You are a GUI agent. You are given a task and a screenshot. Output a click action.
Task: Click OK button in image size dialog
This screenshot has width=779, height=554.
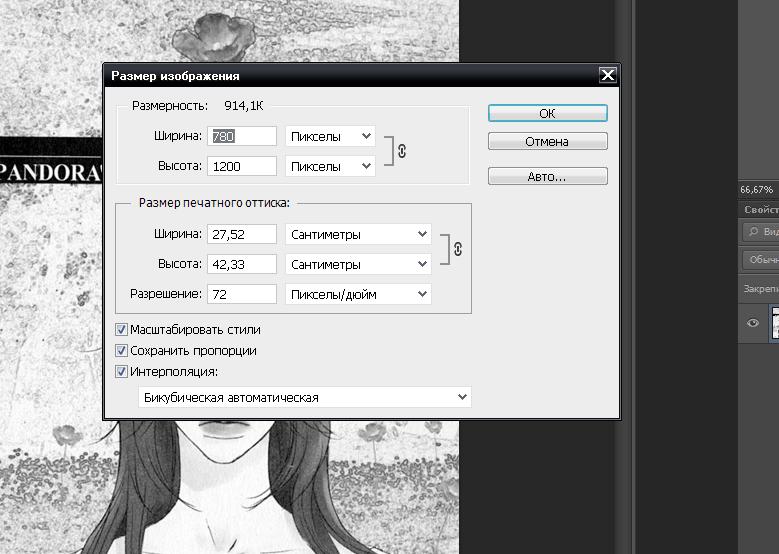547,113
